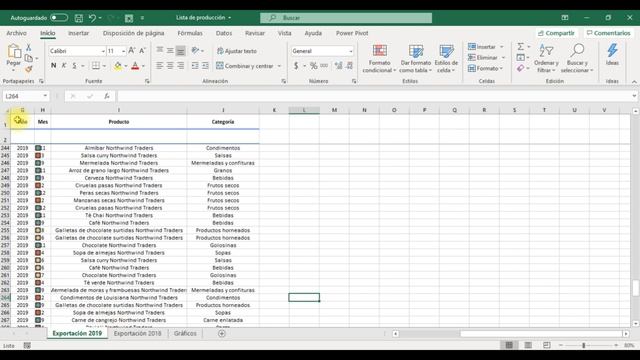Click the Comentarios button
The height and width of the screenshot is (360, 640).
608,33
